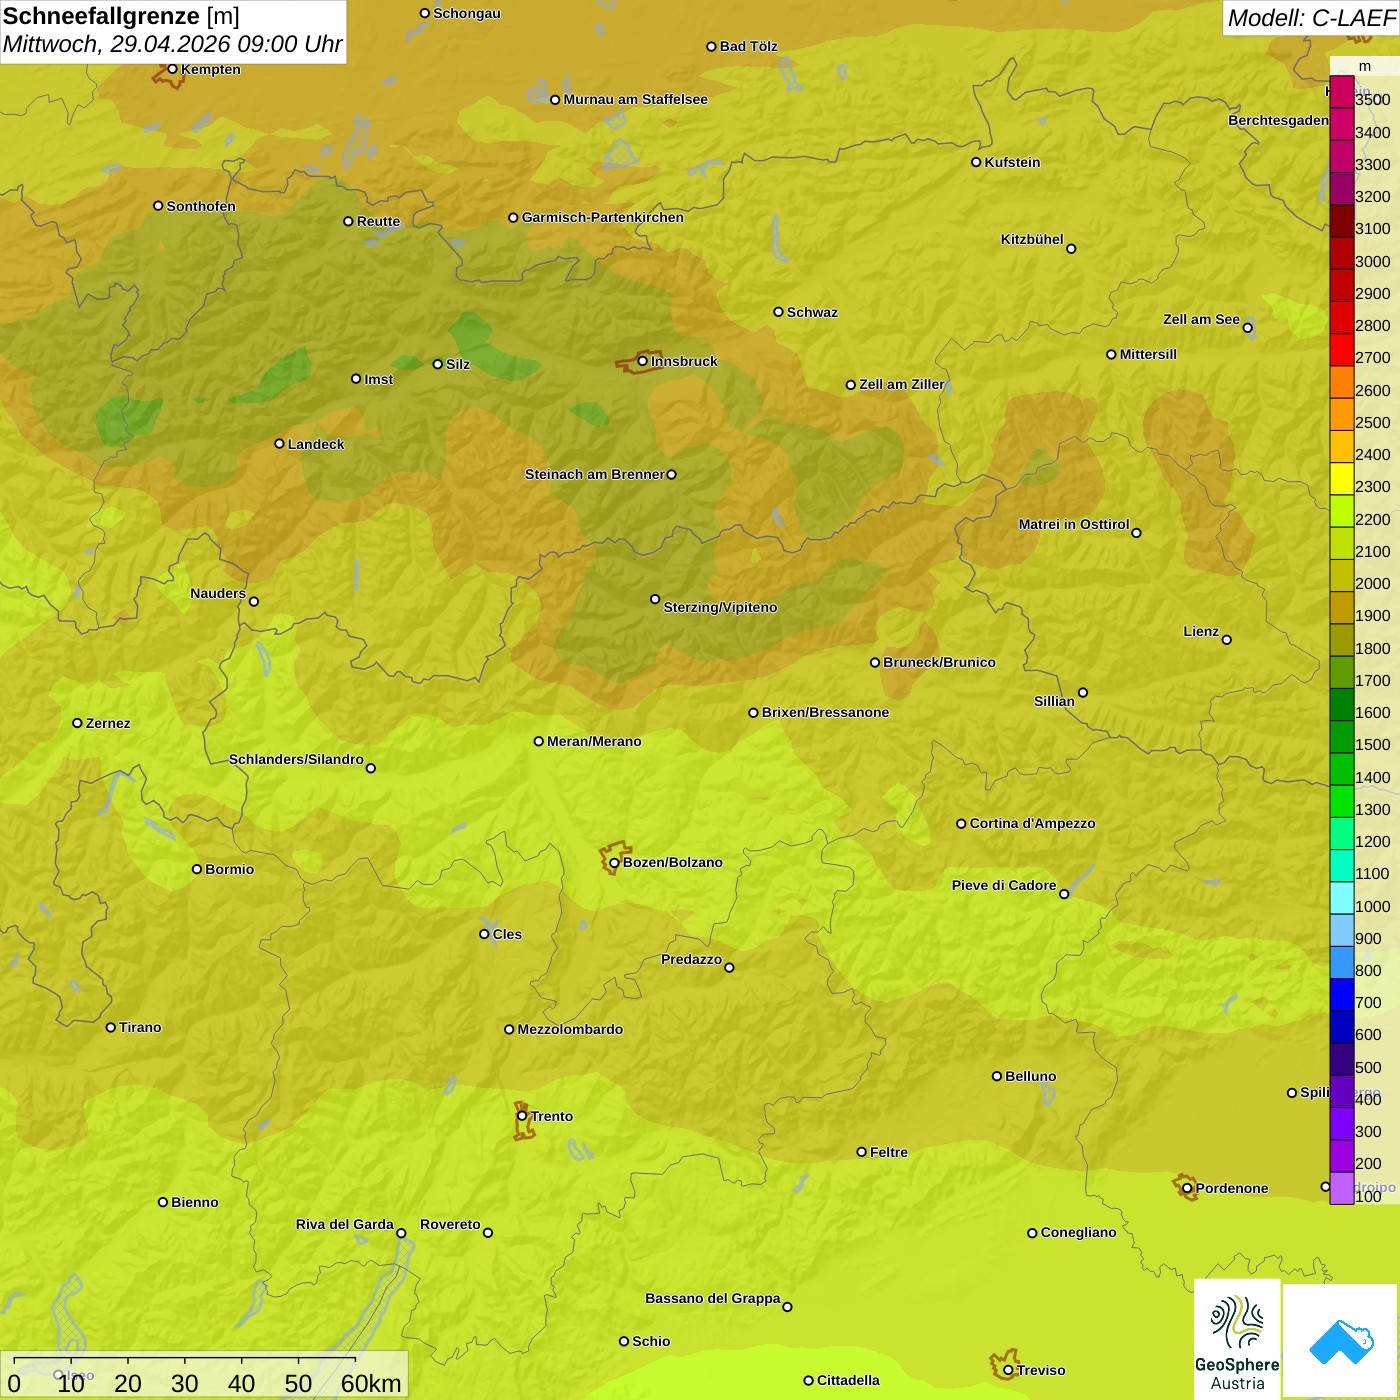Click the Cles label
The image size is (1400, 1400).
click(507, 934)
